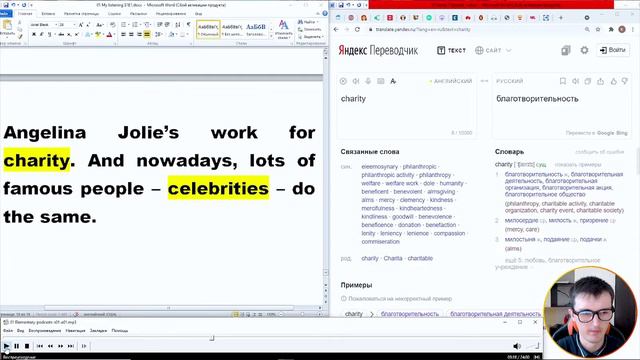Align text right in Word
The width and height of the screenshot is (640, 360).
[x=139, y=35]
